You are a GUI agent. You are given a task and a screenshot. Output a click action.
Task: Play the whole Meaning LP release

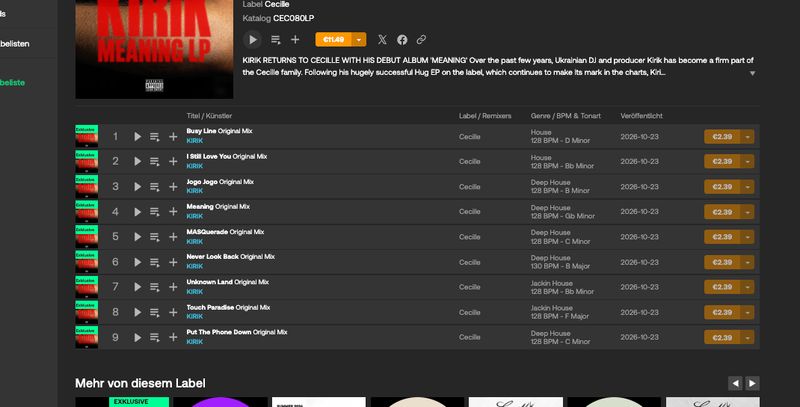[x=253, y=39]
